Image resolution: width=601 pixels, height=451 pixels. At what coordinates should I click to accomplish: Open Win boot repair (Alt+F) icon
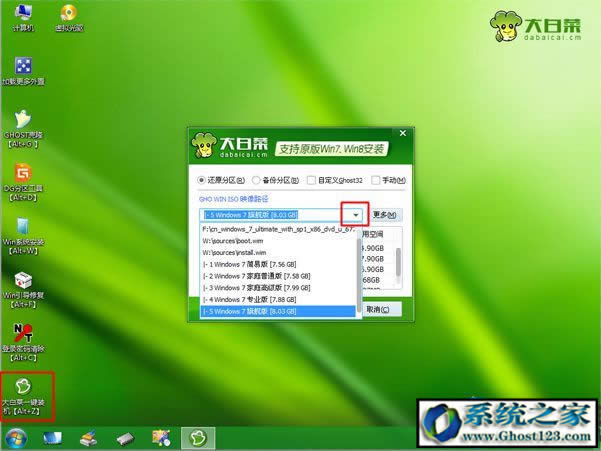click(x=23, y=289)
